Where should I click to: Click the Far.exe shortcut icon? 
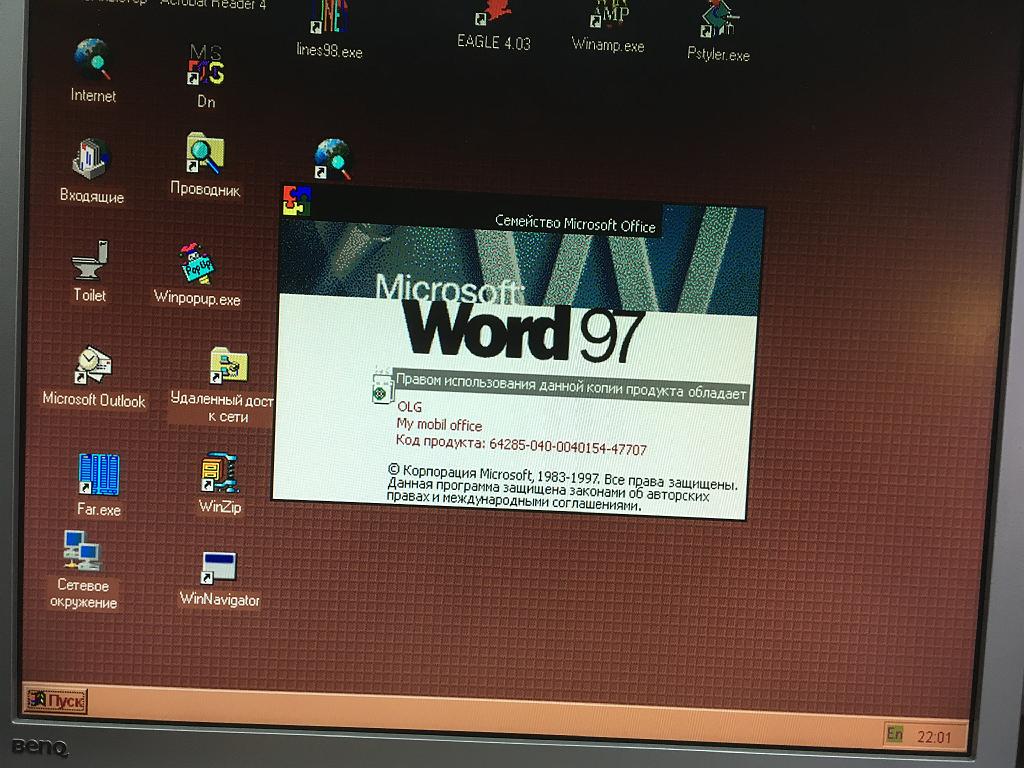click(99, 475)
